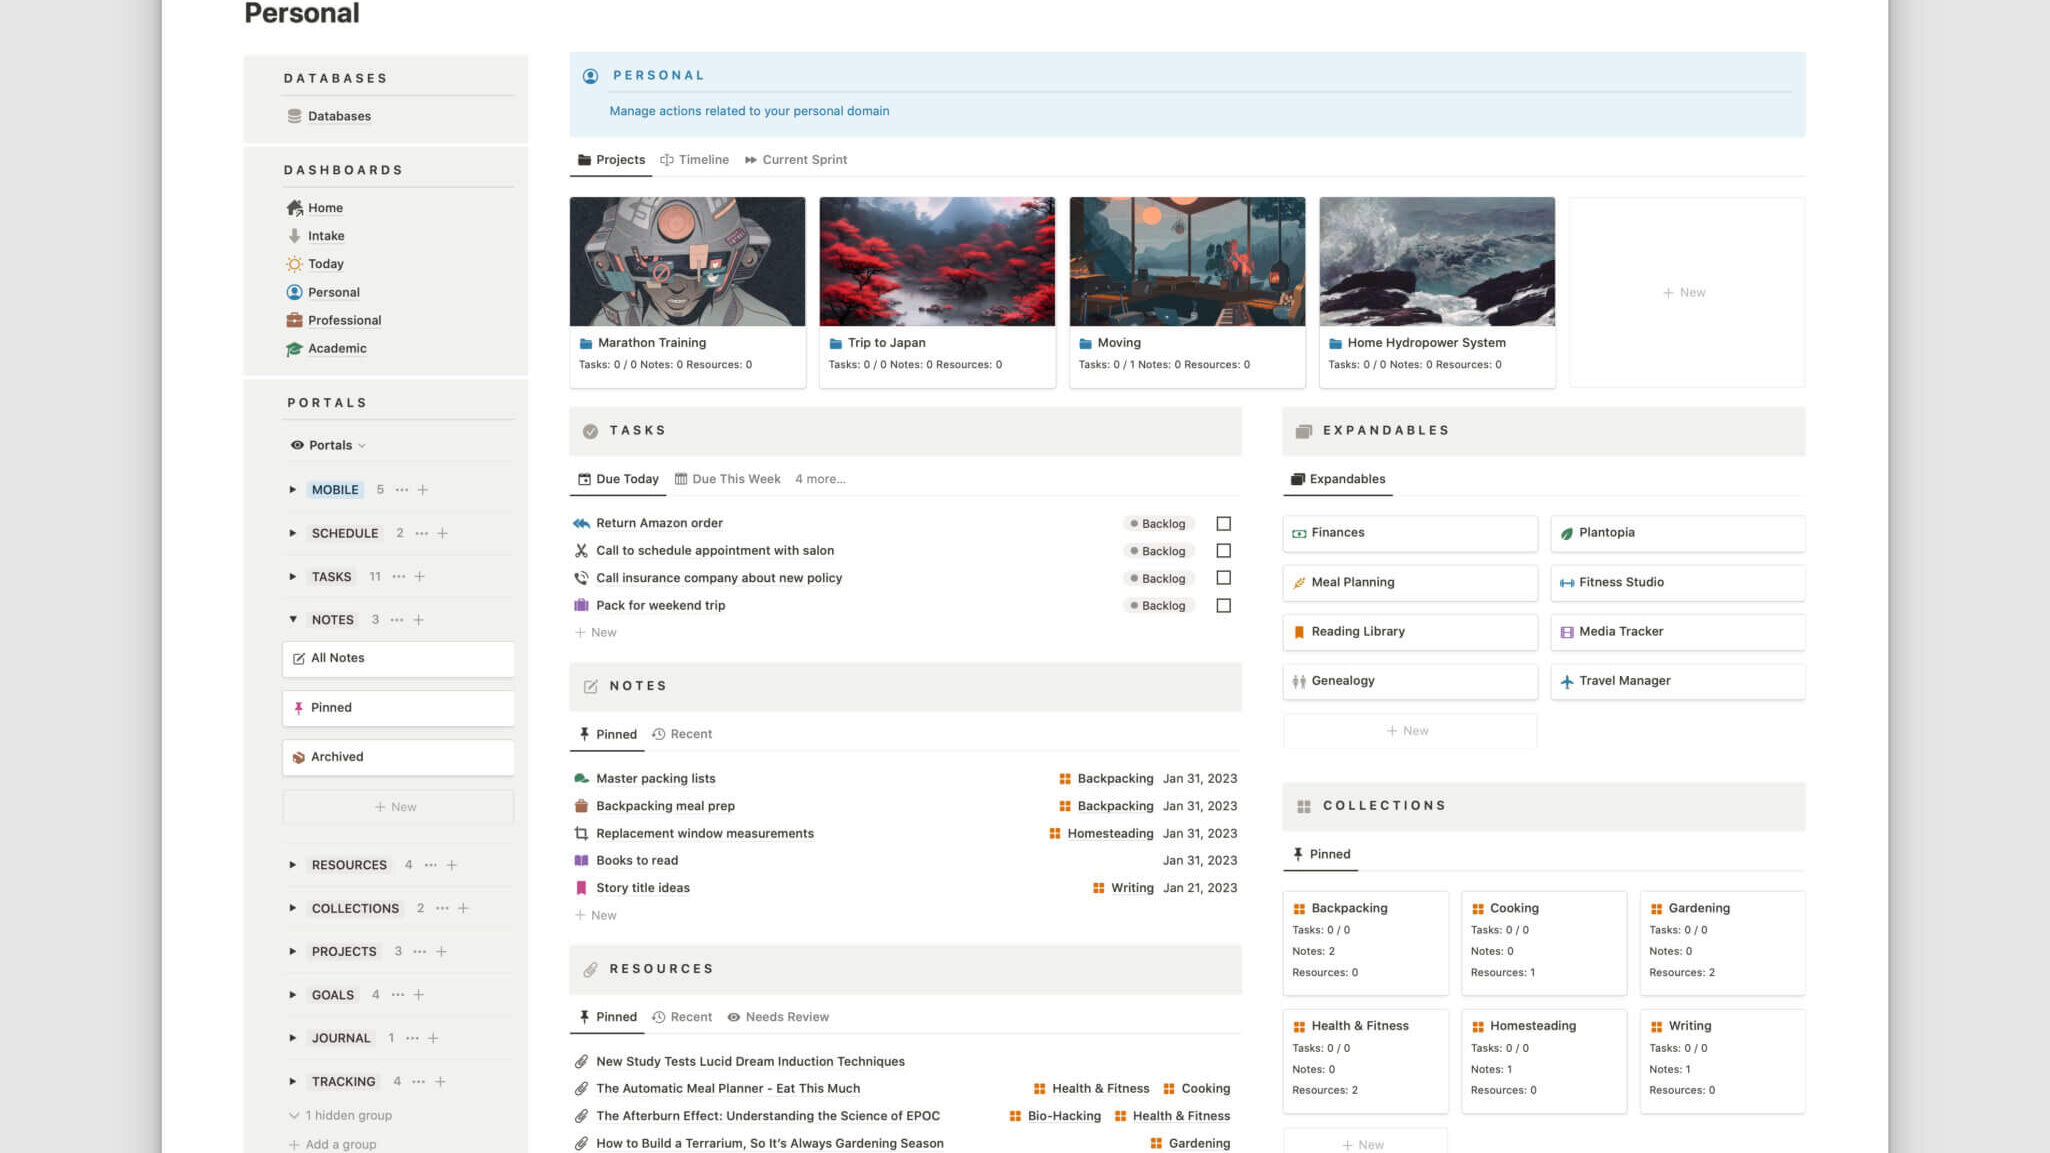This screenshot has width=2050, height=1153.
Task: Mark Call insurance company task complete
Action: click(x=1223, y=578)
